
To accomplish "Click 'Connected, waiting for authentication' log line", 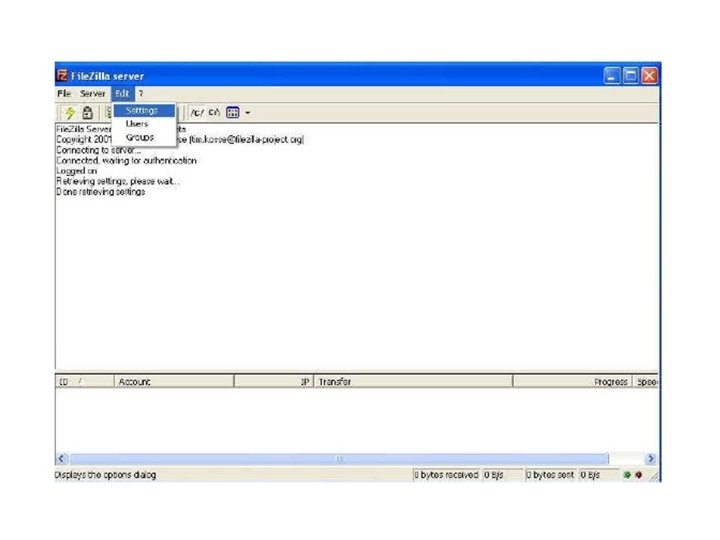I will [x=127, y=161].
